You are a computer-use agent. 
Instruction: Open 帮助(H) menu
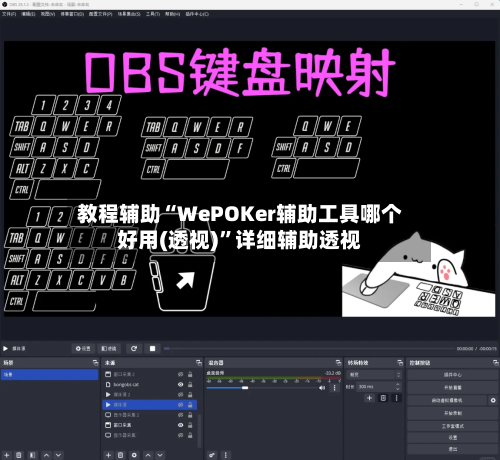coord(172,14)
